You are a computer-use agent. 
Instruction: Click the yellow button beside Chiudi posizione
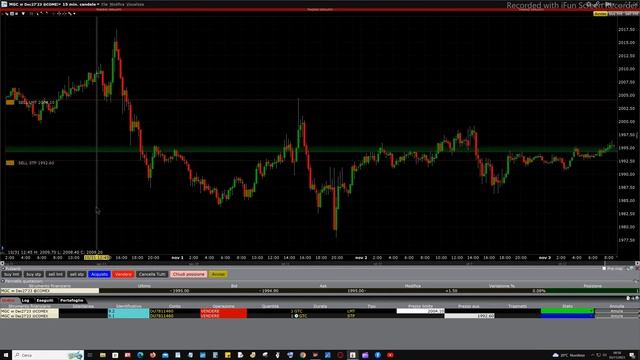(218, 274)
